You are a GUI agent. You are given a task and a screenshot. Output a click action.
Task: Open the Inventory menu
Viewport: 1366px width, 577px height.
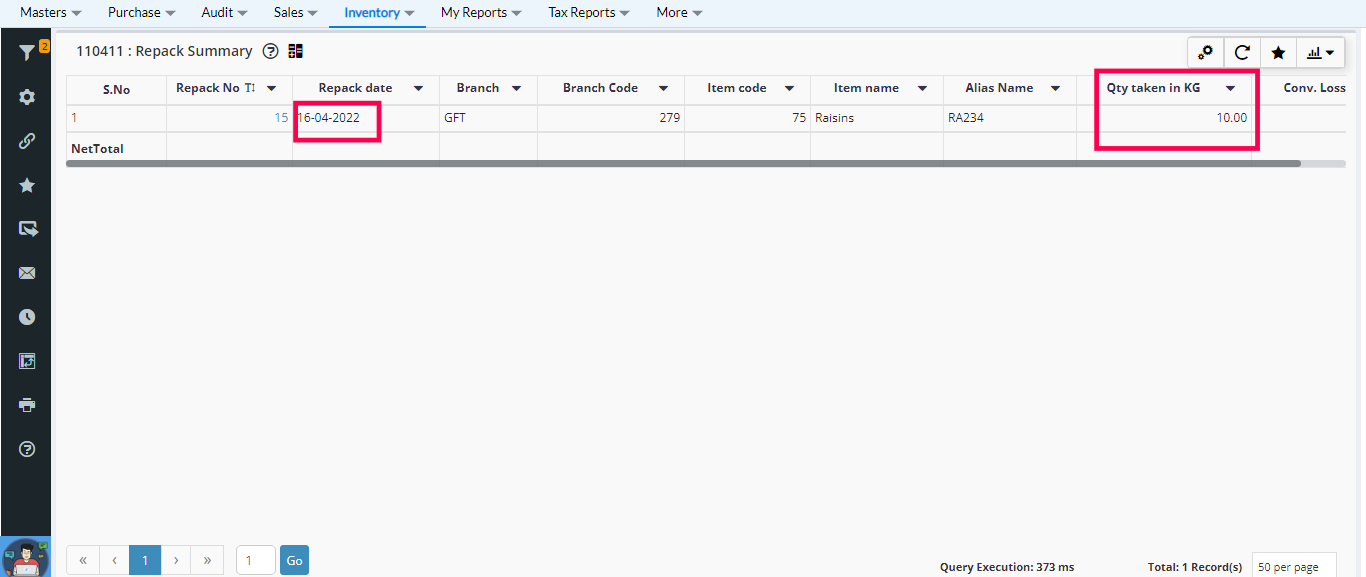378,13
